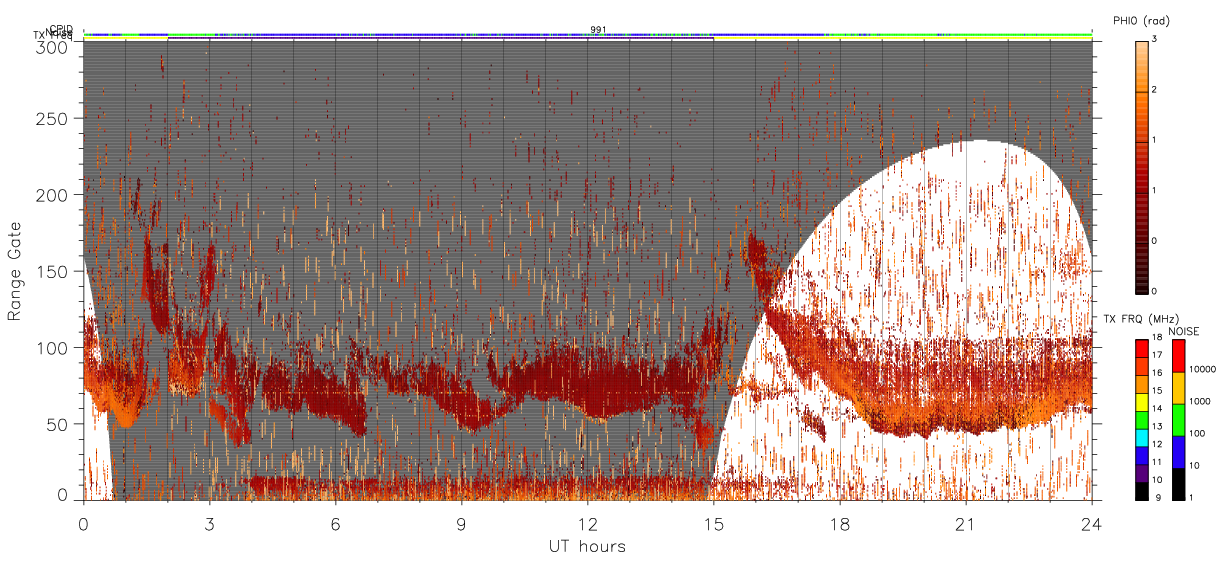Click the '12' label on the TX FRQ scale
Screen dimensions: 1228x567
1158,444
